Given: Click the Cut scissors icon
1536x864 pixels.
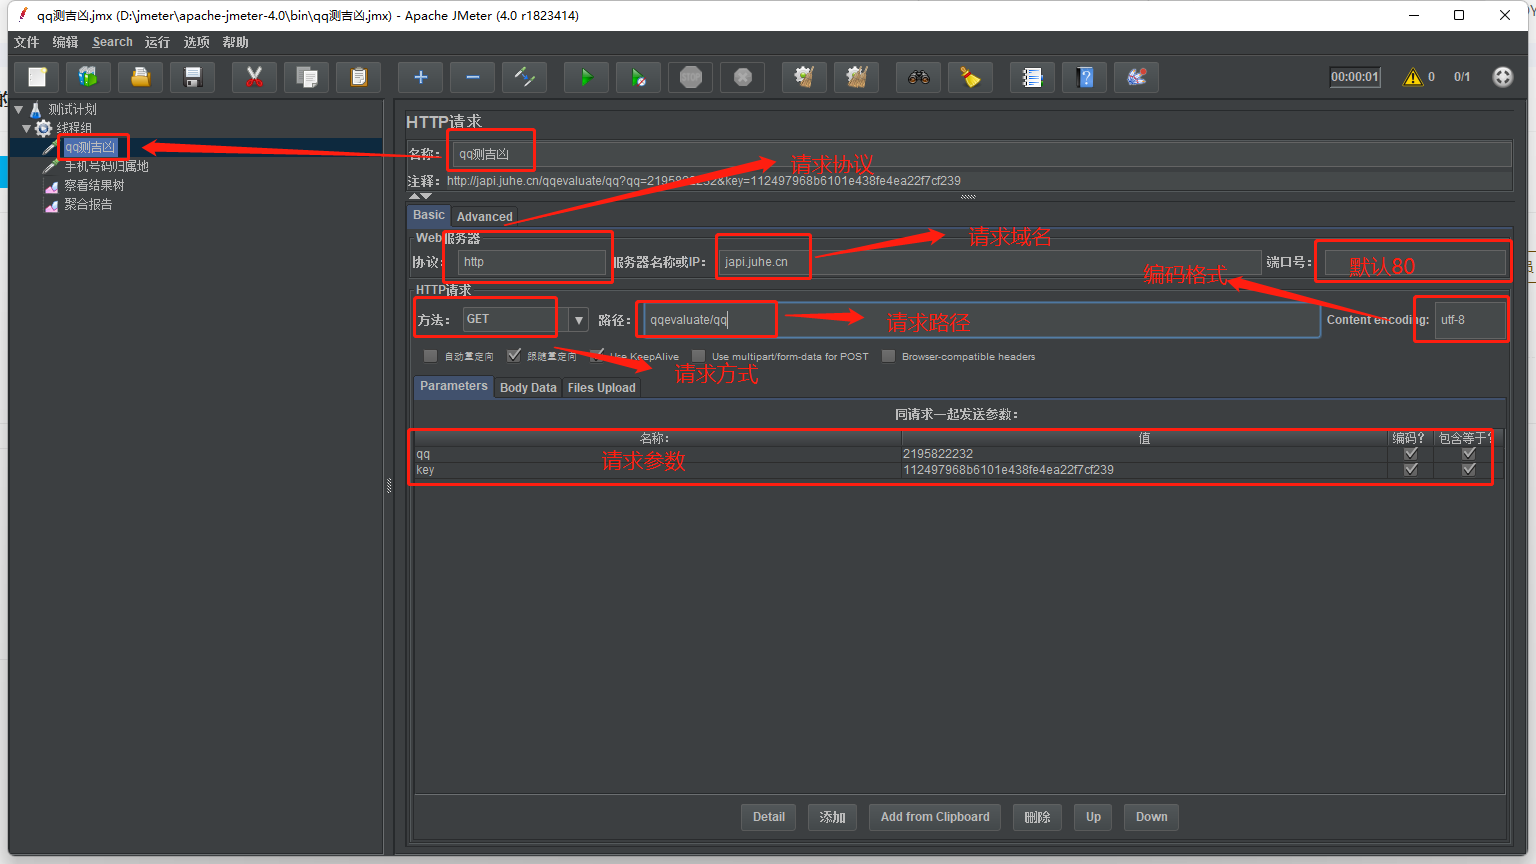Looking at the screenshot, I should tap(254, 77).
